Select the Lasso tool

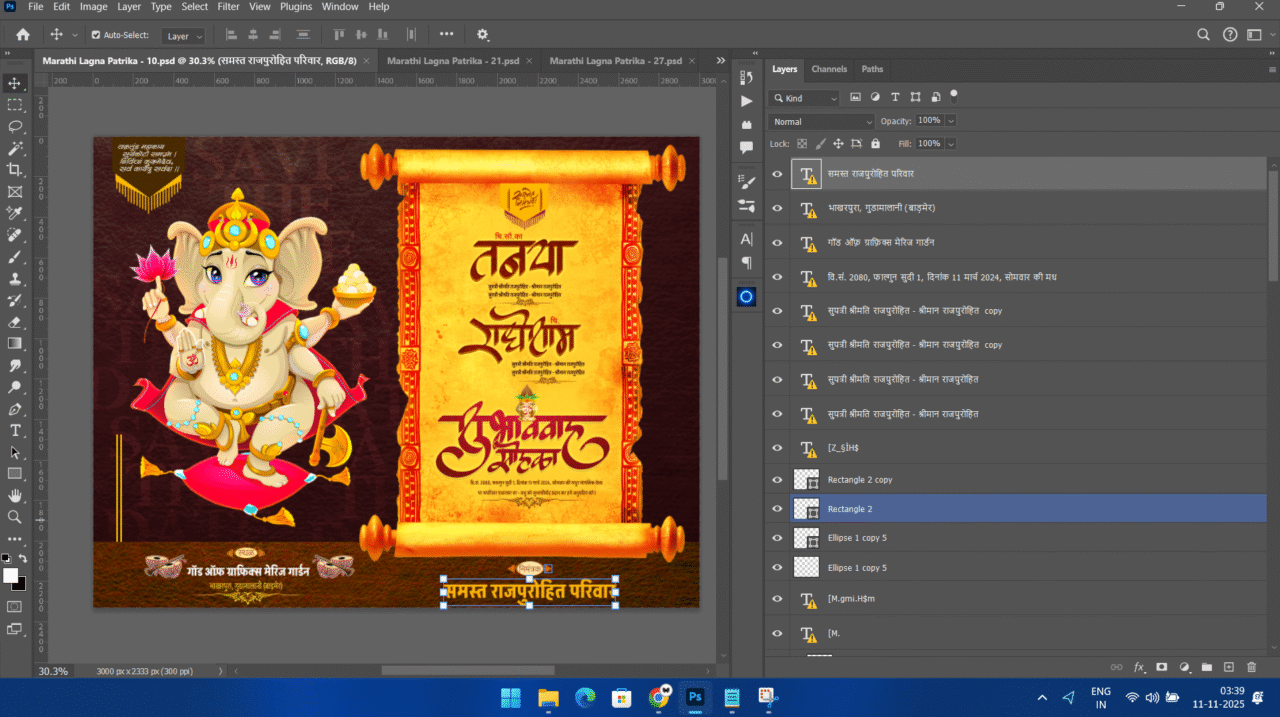click(x=14, y=126)
